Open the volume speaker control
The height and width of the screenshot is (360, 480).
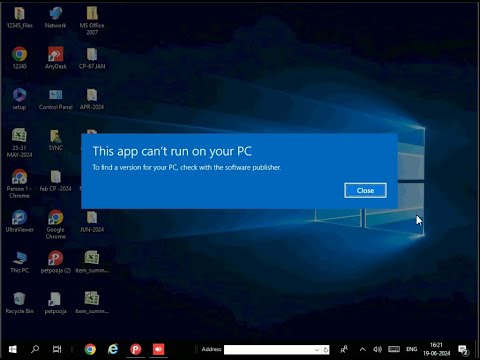tap(377, 349)
